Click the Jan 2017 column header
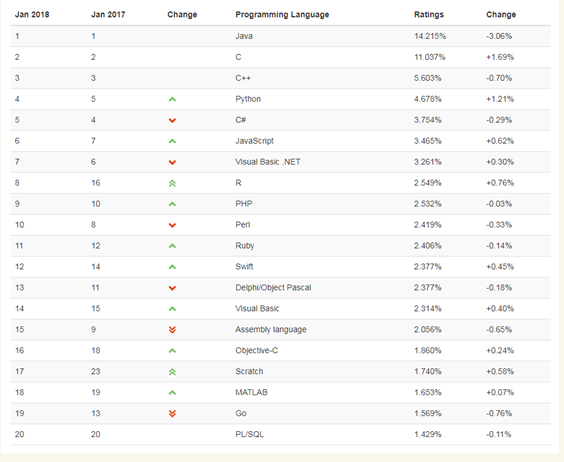This screenshot has height=462, width=564. click(108, 15)
